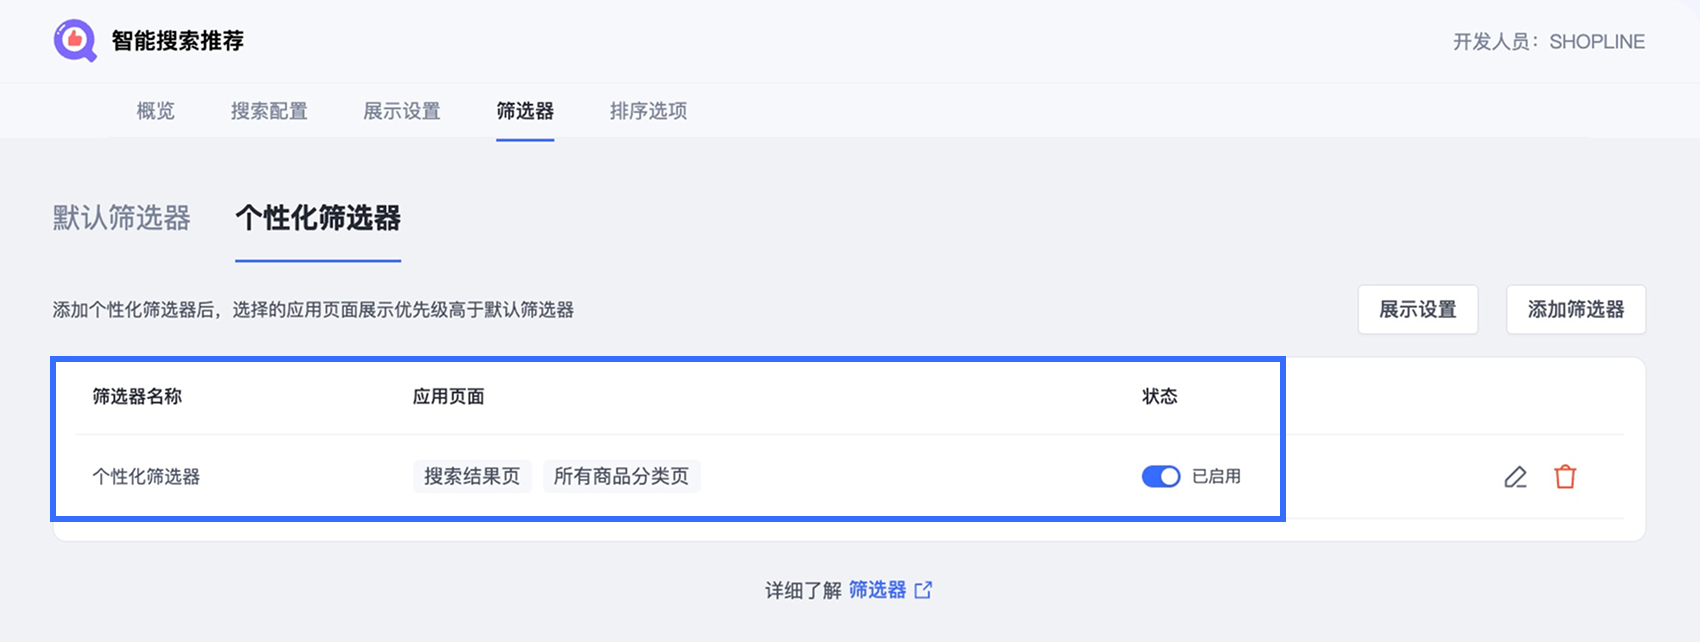Select the 个性化筛选器 sub-tab heading
This screenshot has width=1700, height=642.
(318, 218)
